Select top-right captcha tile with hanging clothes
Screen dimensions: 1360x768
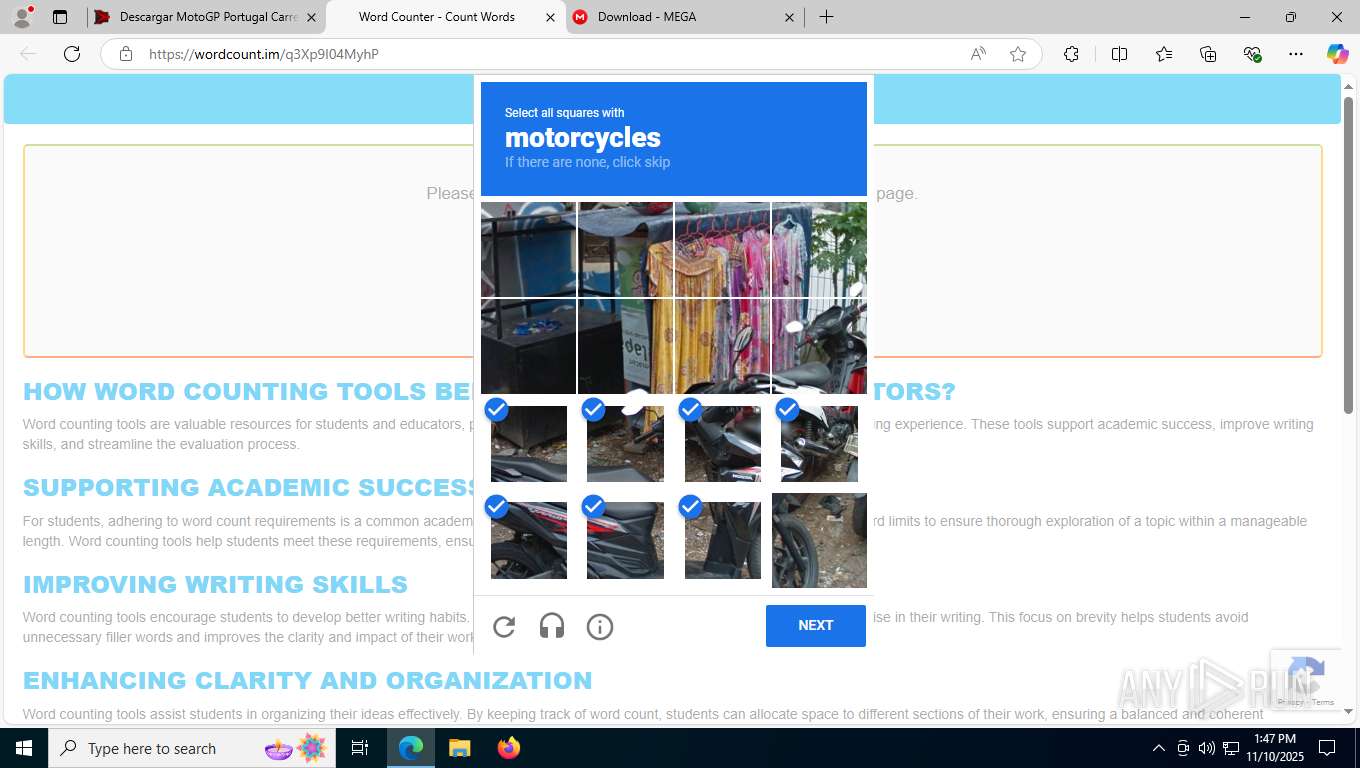819,249
